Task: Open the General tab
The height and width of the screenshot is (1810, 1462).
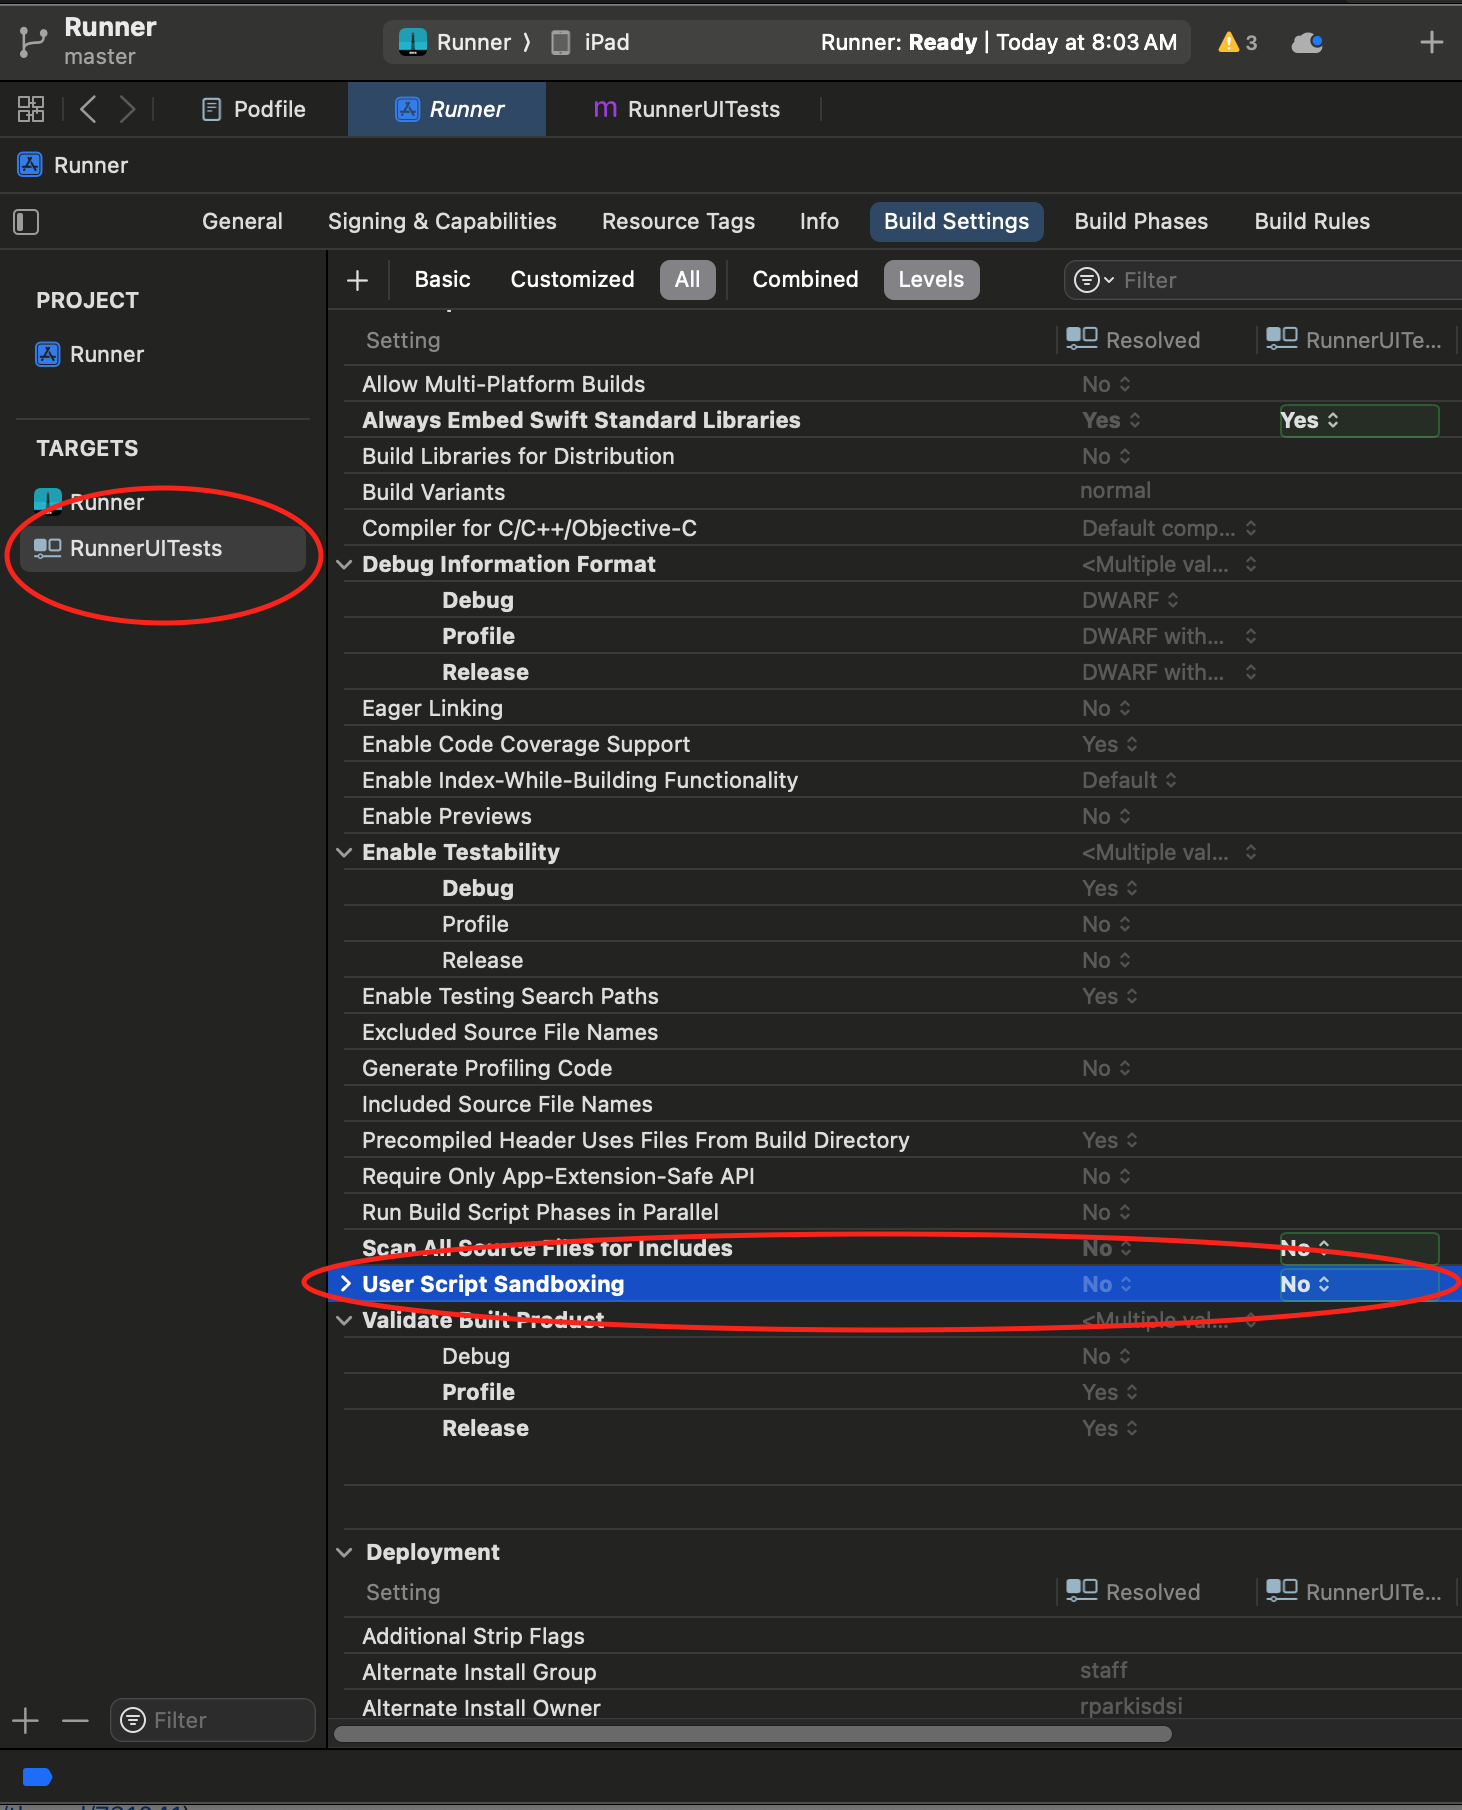Action: [242, 221]
